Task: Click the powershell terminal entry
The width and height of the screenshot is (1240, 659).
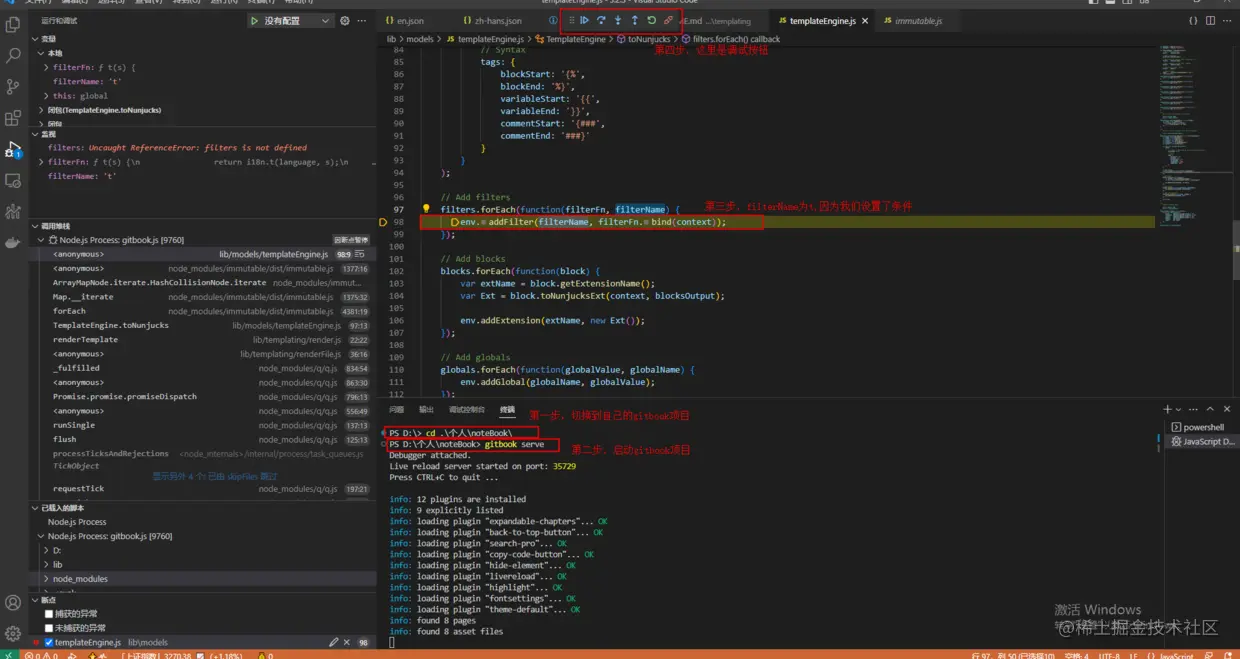Action: [x=1203, y=427]
